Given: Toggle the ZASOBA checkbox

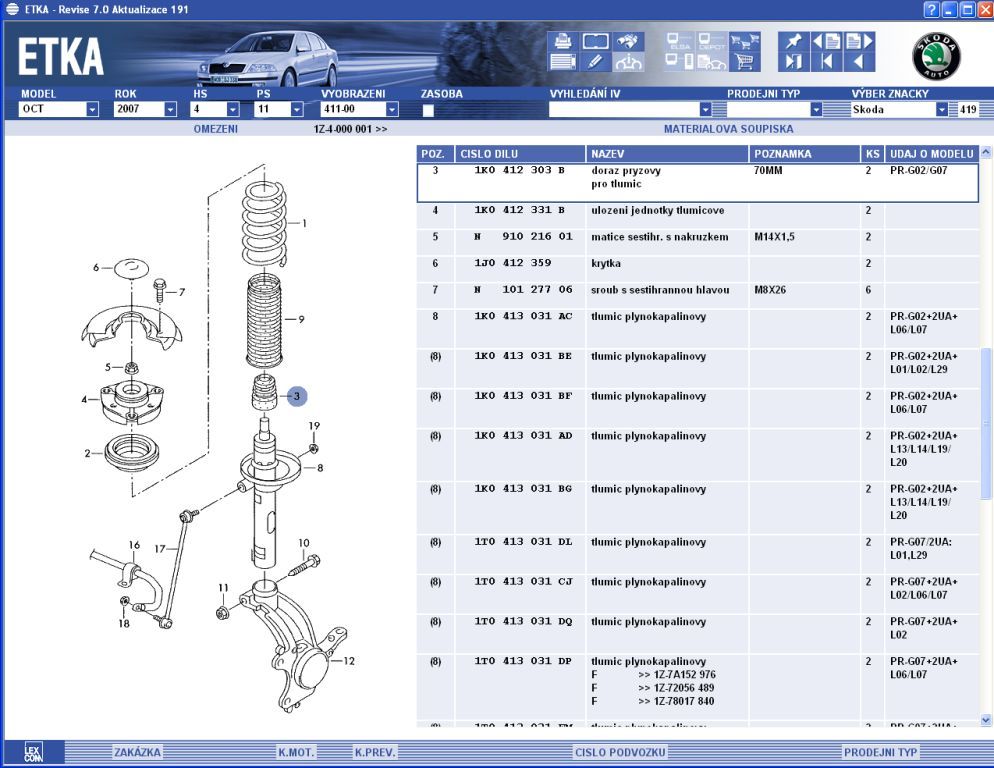Looking at the screenshot, I should pos(428,110).
